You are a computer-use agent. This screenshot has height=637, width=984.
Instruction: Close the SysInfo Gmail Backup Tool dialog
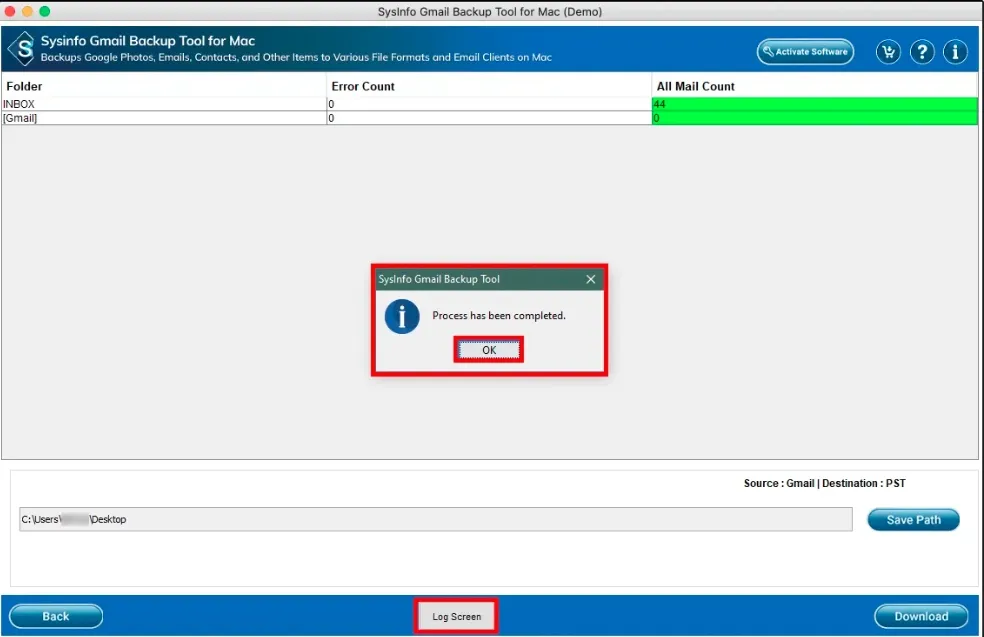point(590,279)
